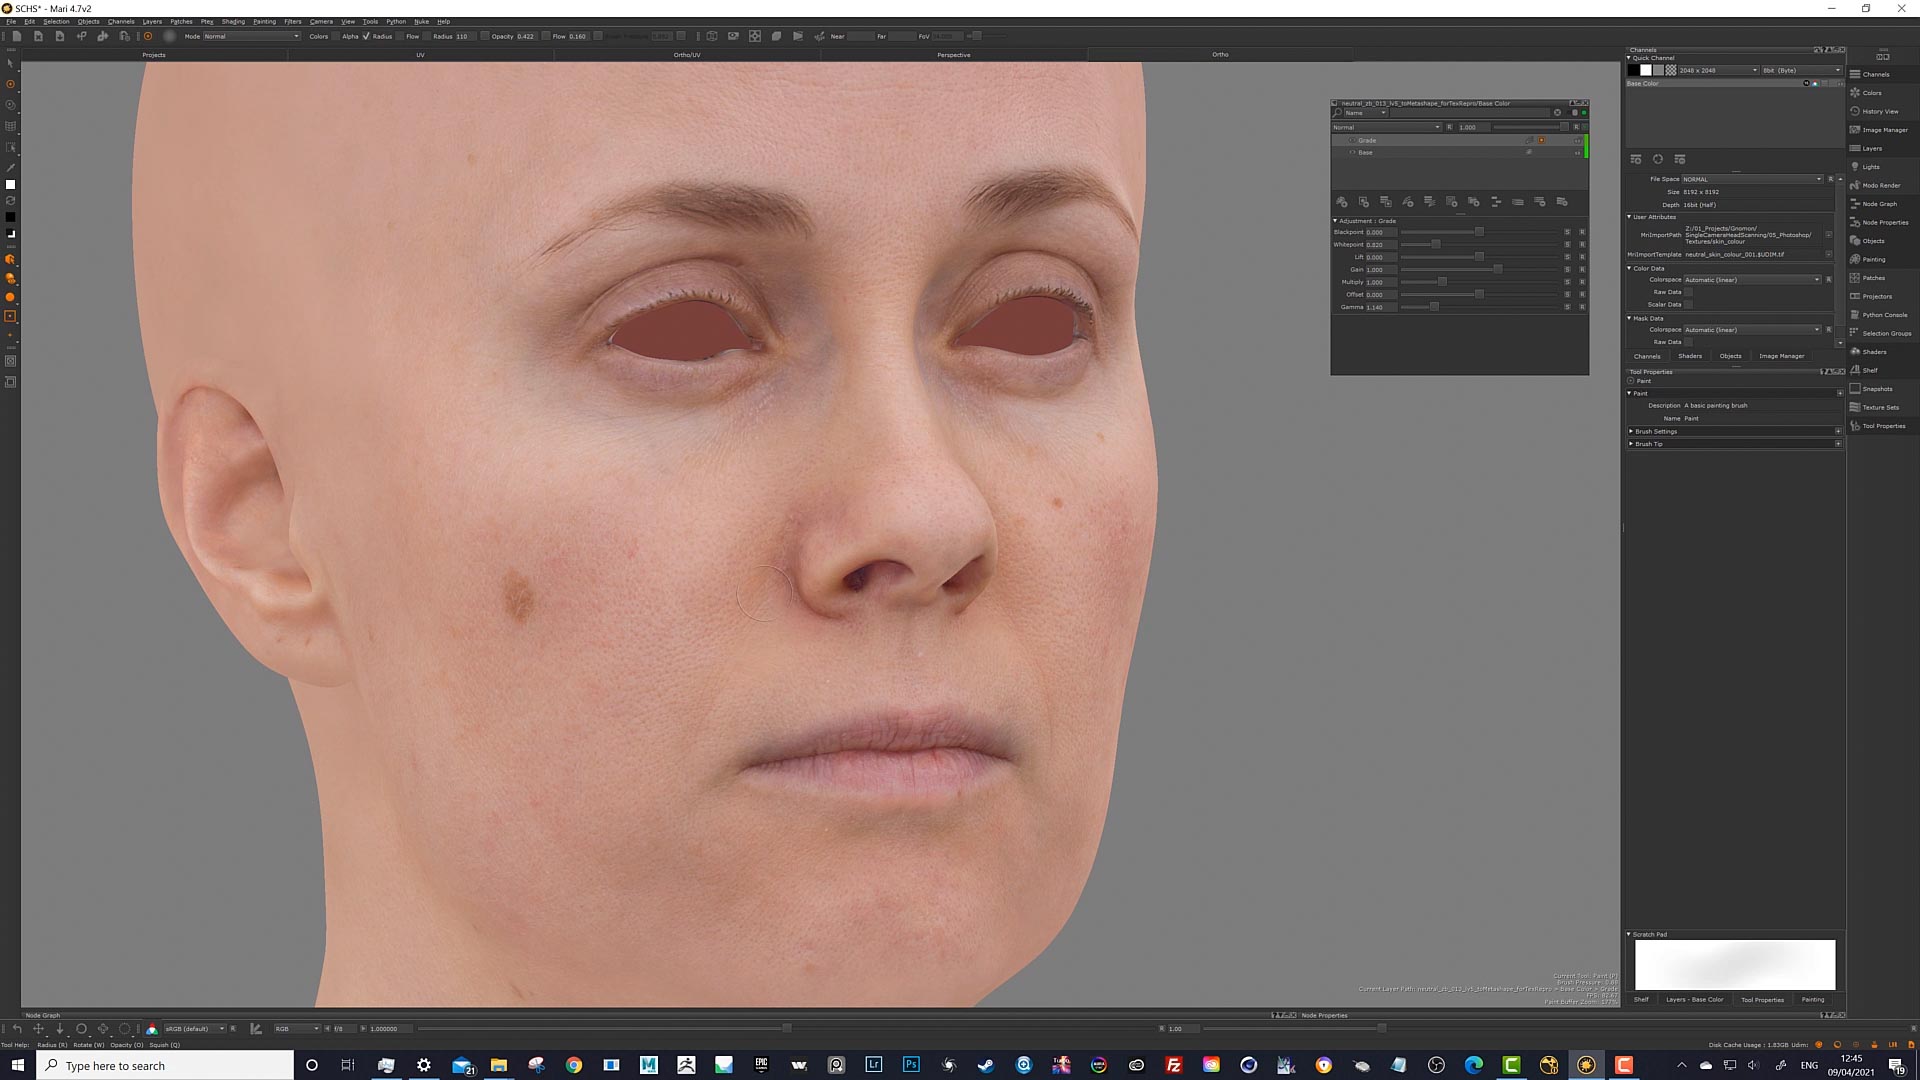
Task: Switch to the Shaders tab
Action: [x=1689, y=356]
